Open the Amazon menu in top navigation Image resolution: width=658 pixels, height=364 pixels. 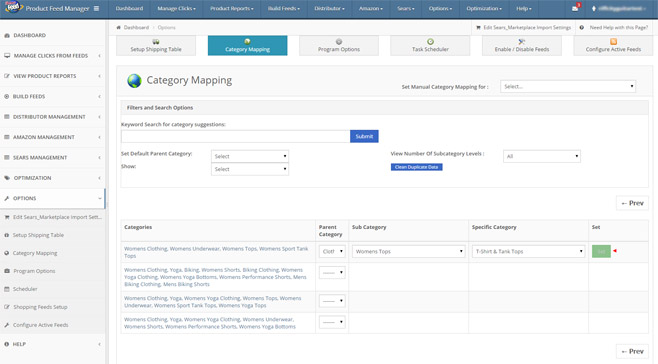click(371, 8)
